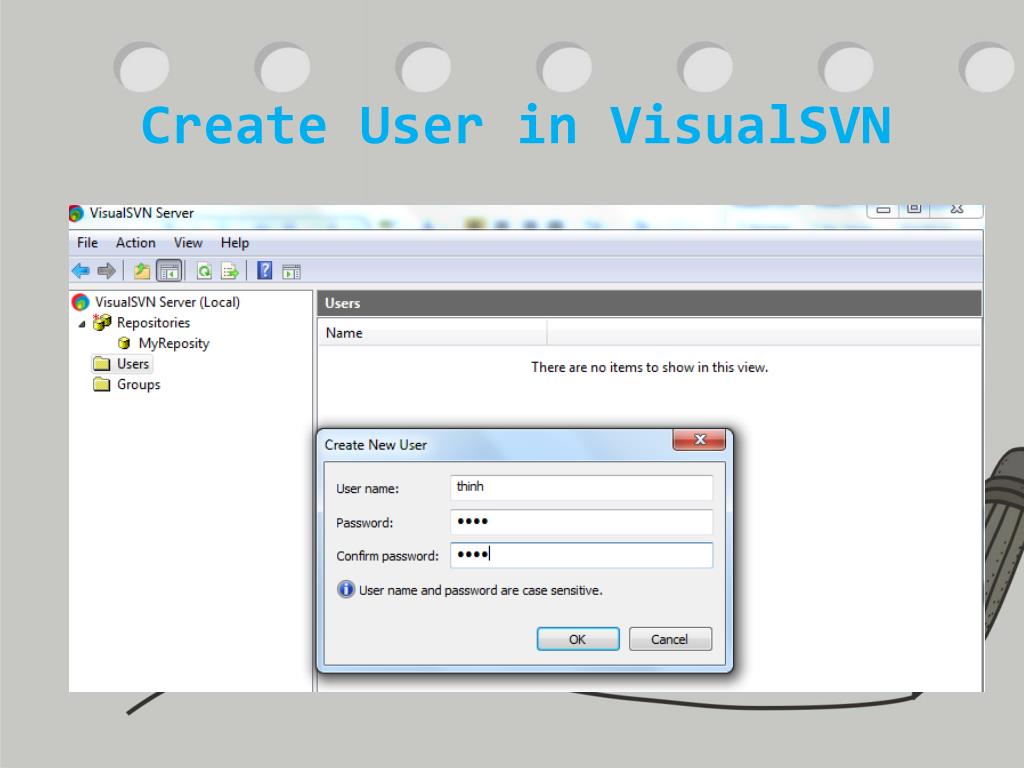Image resolution: width=1024 pixels, height=768 pixels.
Task: Select the Users folder in tree
Action: coord(133,364)
